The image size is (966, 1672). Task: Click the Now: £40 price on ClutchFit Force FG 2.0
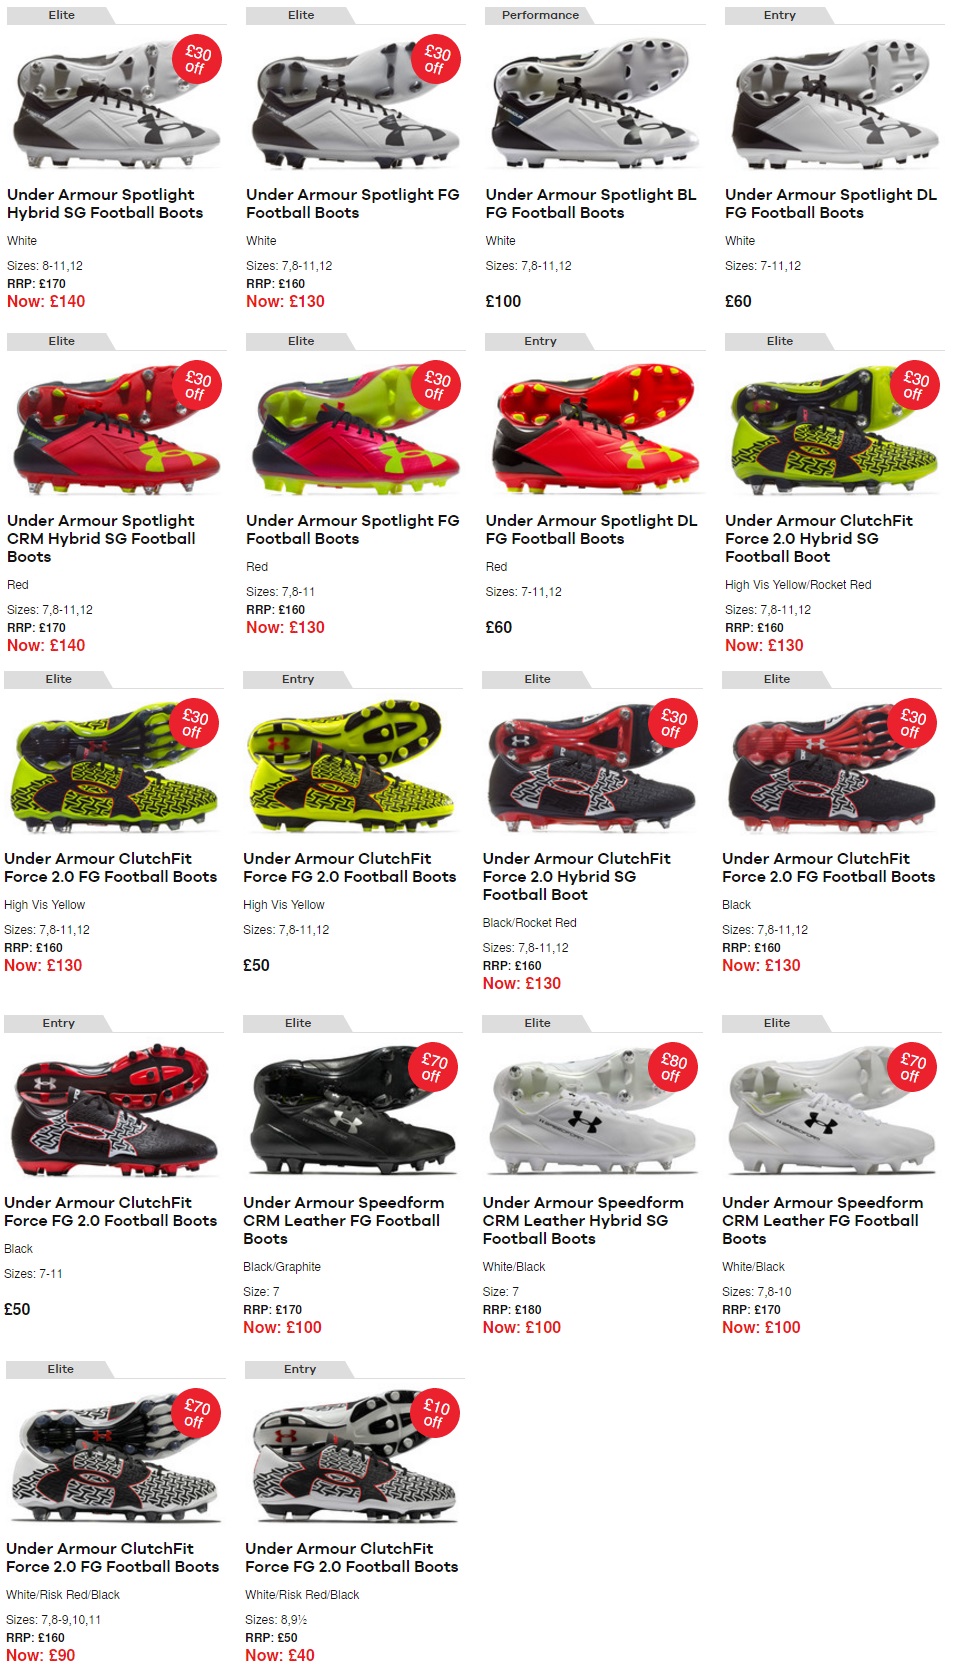pos(280,1656)
